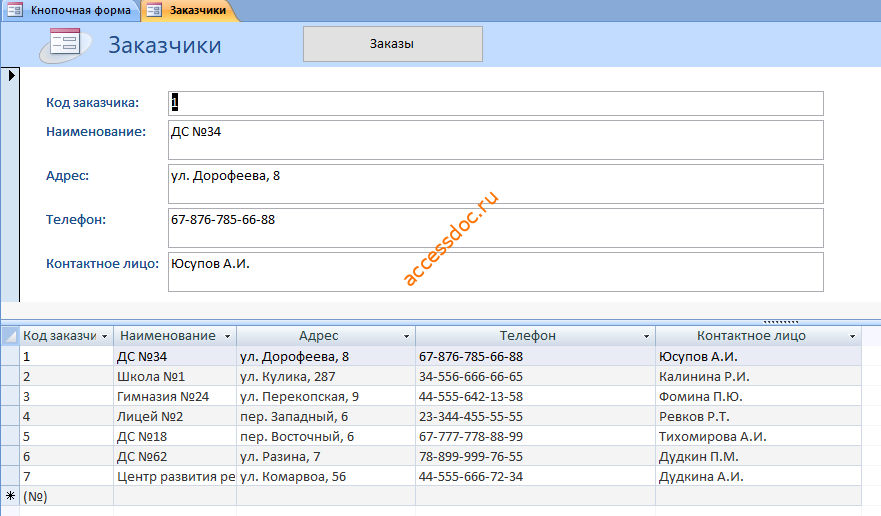Click the record selector arrow of form
Image resolution: width=881 pixels, height=516 pixels.
coord(11,75)
